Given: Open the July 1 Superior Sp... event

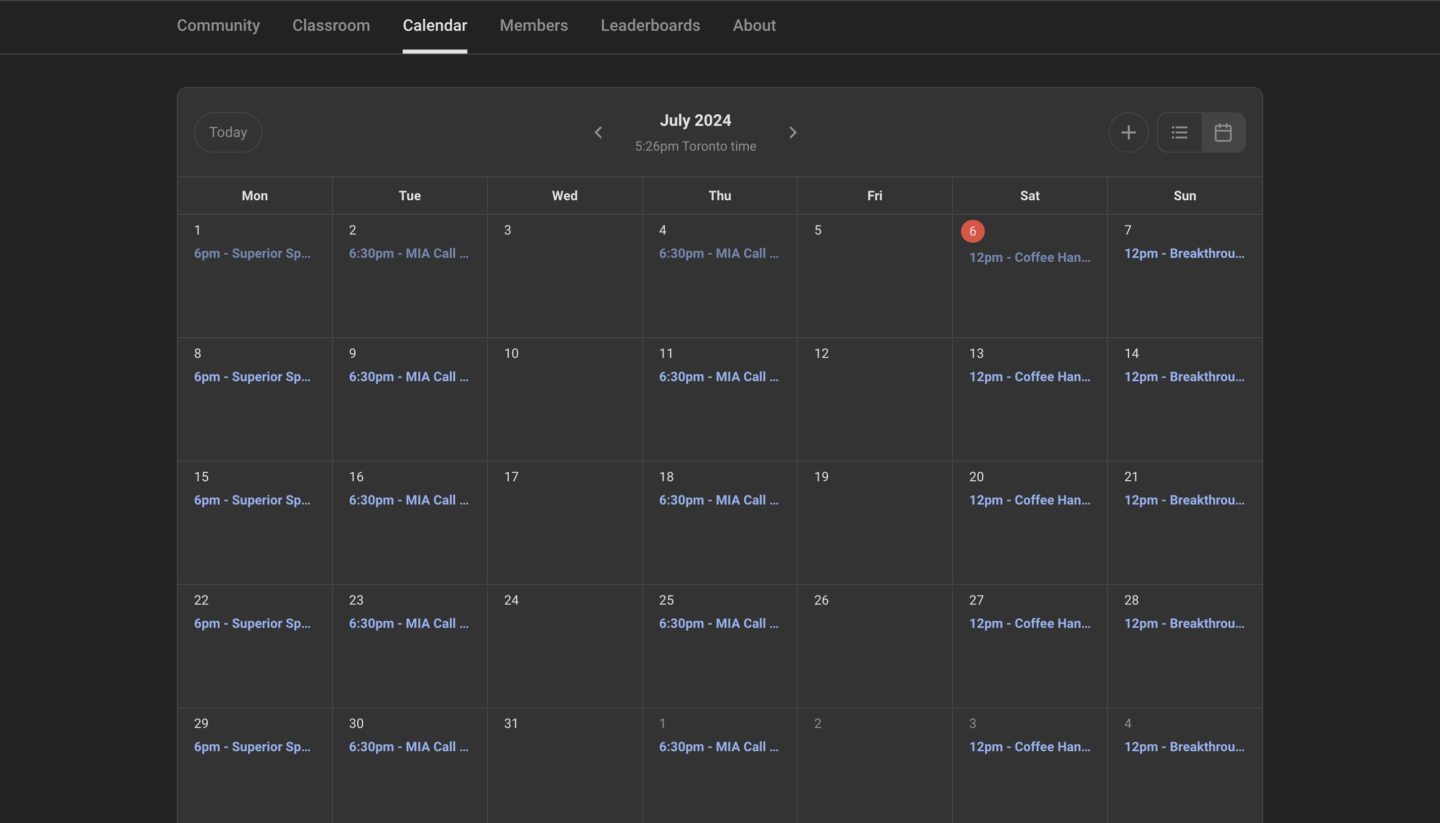Looking at the screenshot, I should 252,254.
